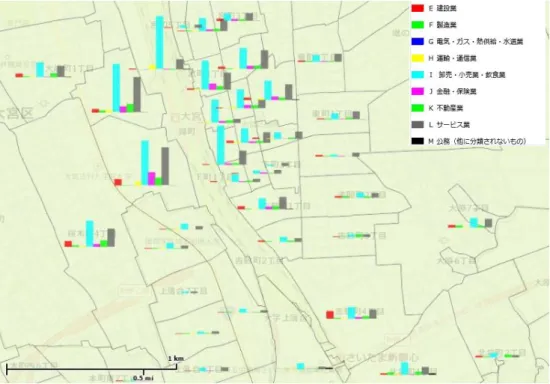Click the green swatch for K 不動産業
The height and width of the screenshot is (384, 550).
point(417,108)
